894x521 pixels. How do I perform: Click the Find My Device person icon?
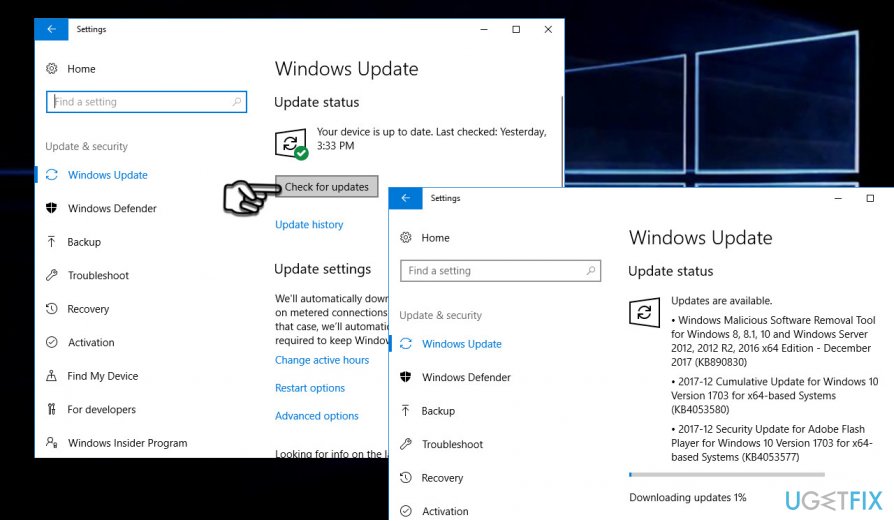tap(52, 376)
